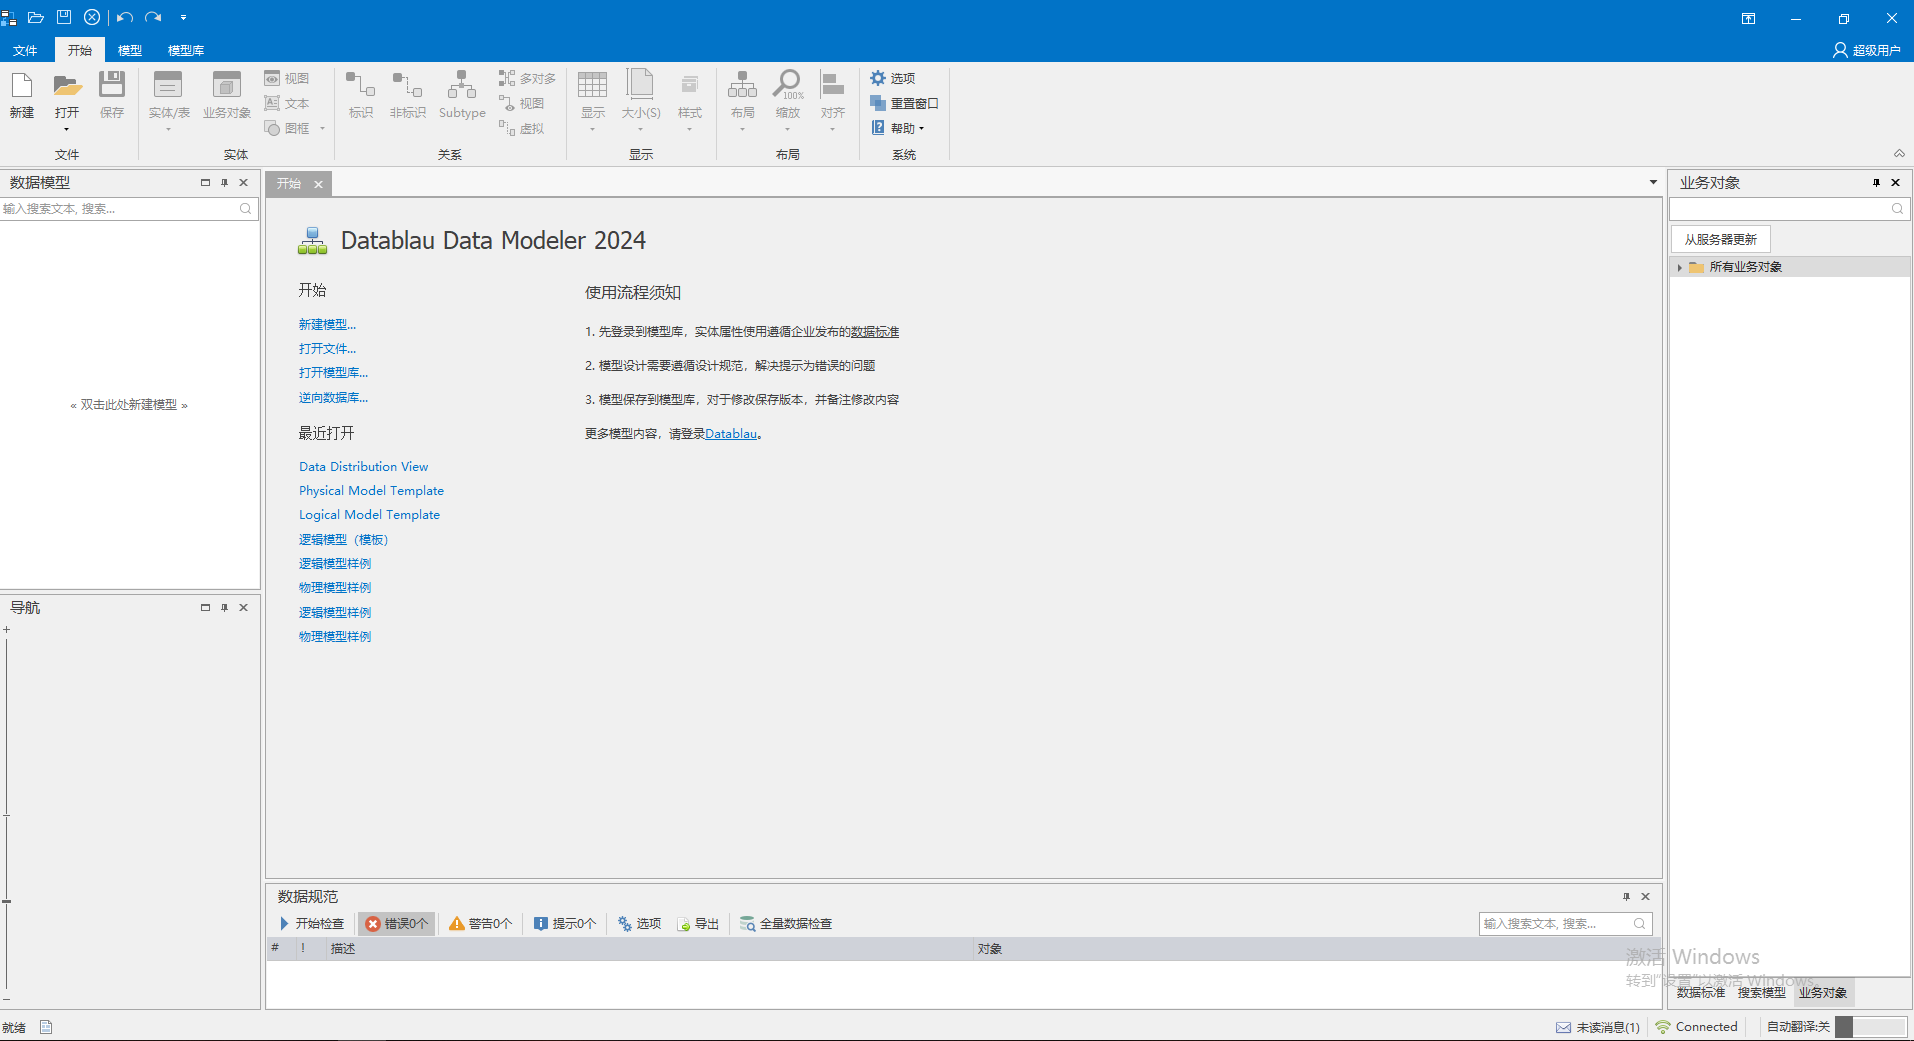Toggle the 警告0个 filter button

481,924
